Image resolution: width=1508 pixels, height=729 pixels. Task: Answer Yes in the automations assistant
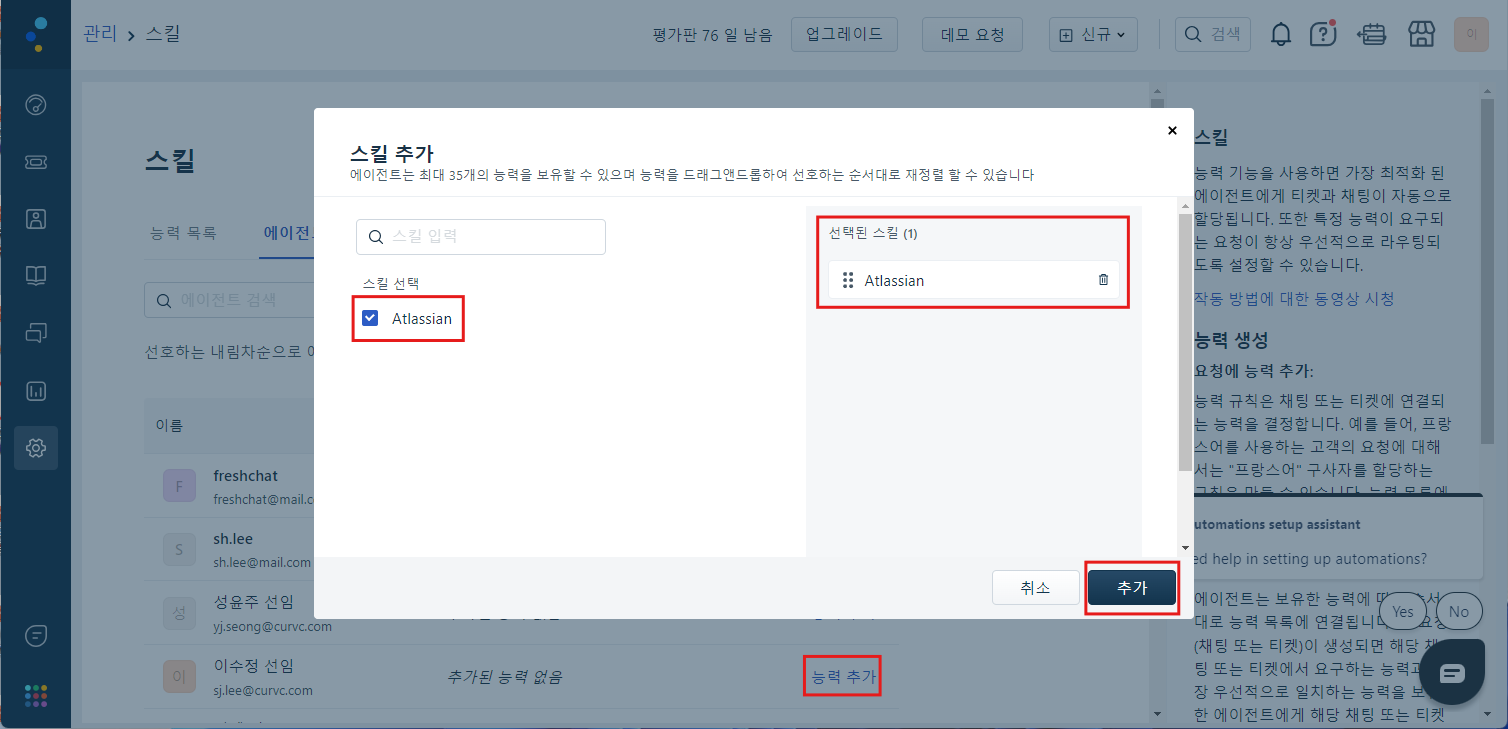pyautogui.click(x=1403, y=612)
